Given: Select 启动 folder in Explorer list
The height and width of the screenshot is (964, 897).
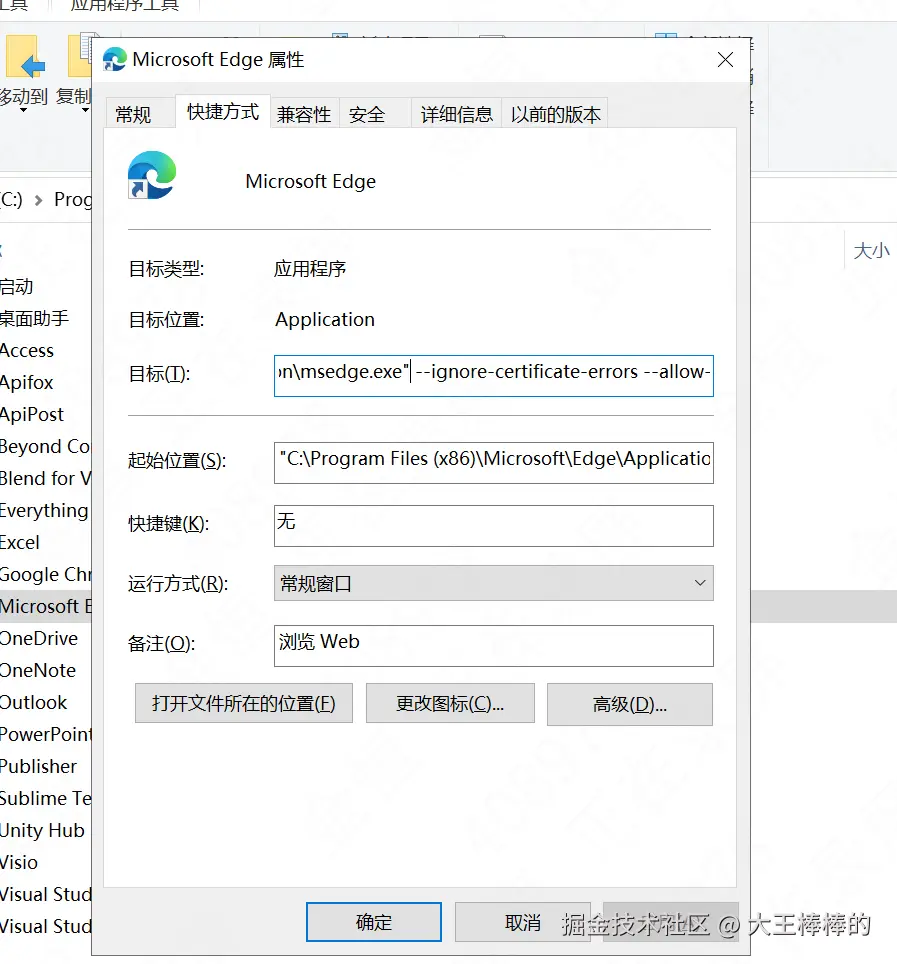Looking at the screenshot, I should [x=17, y=286].
